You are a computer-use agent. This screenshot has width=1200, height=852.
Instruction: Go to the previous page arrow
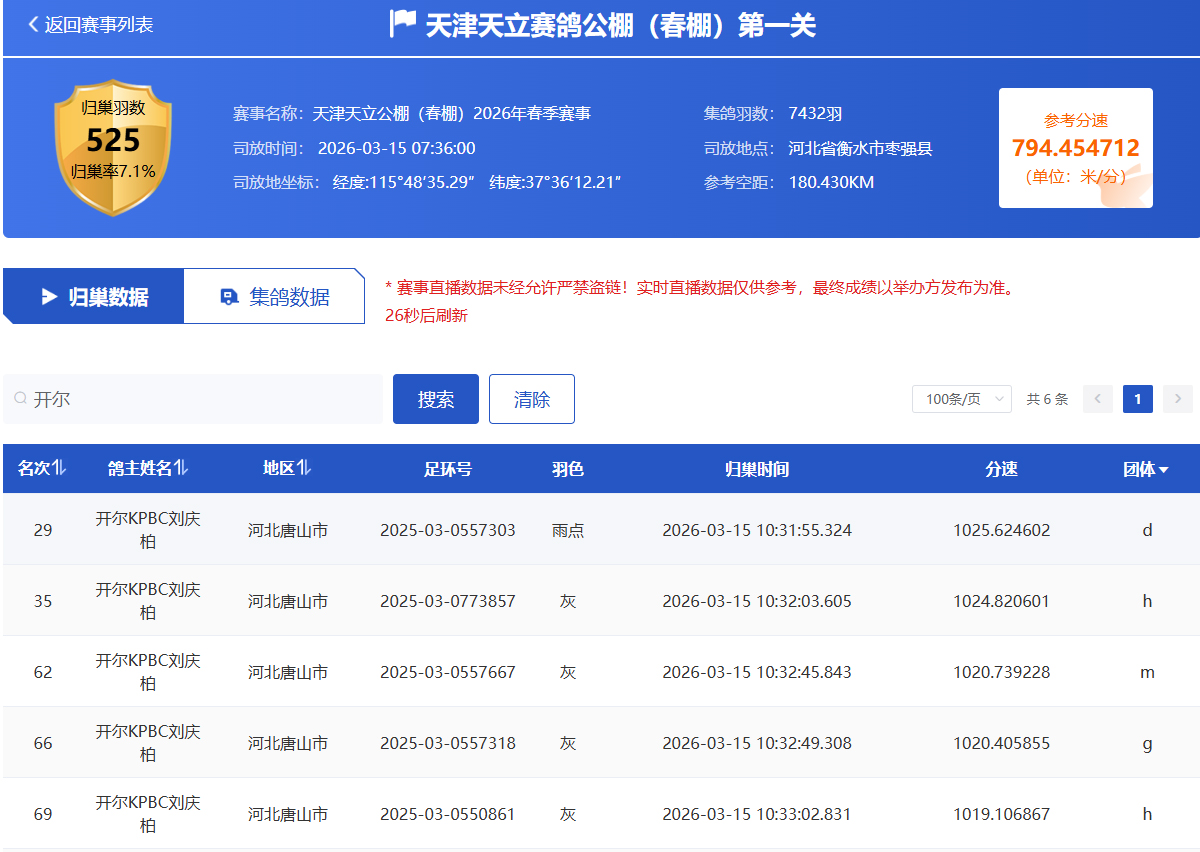tap(1097, 399)
